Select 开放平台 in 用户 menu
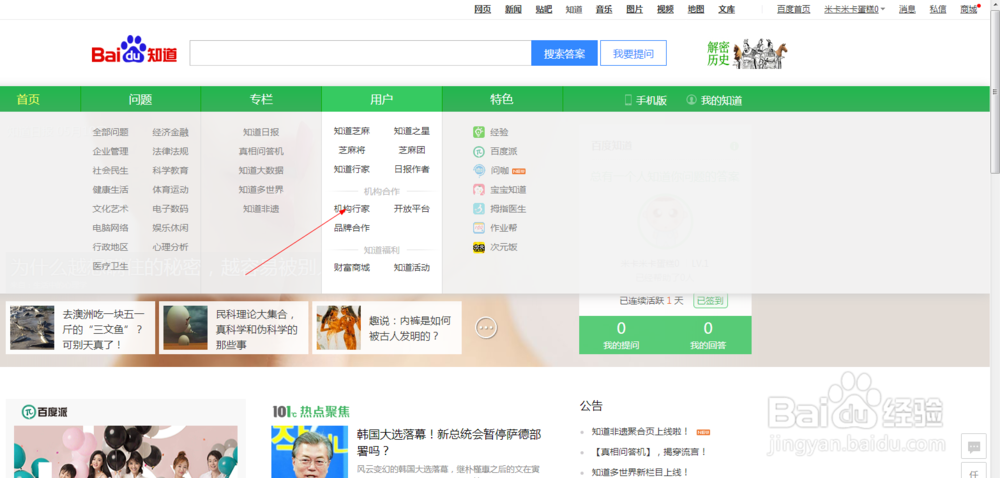1000x478 pixels. tap(411, 208)
